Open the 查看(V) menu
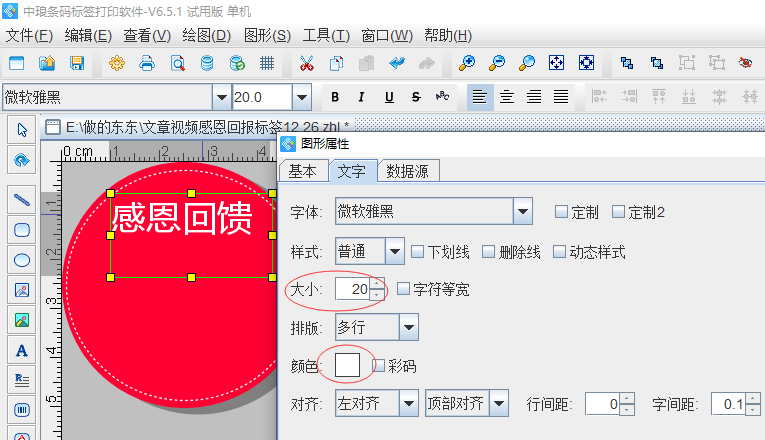765x440 pixels. pos(147,36)
